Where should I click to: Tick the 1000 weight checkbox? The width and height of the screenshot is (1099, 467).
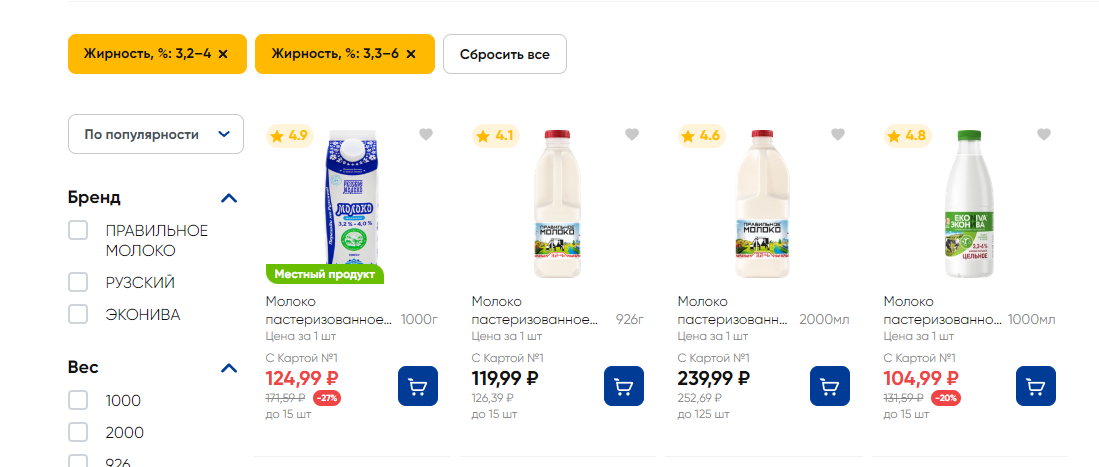point(78,401)
